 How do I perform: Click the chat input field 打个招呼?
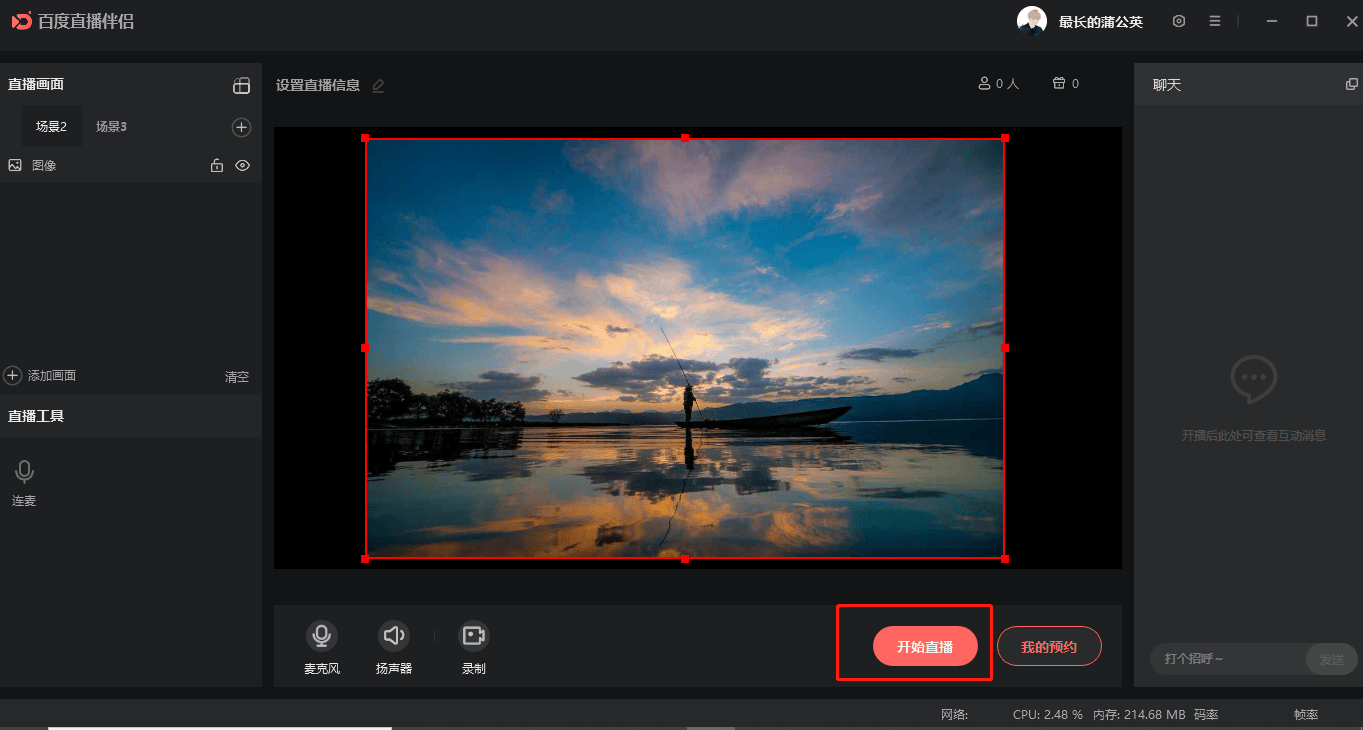(1227, 659)
